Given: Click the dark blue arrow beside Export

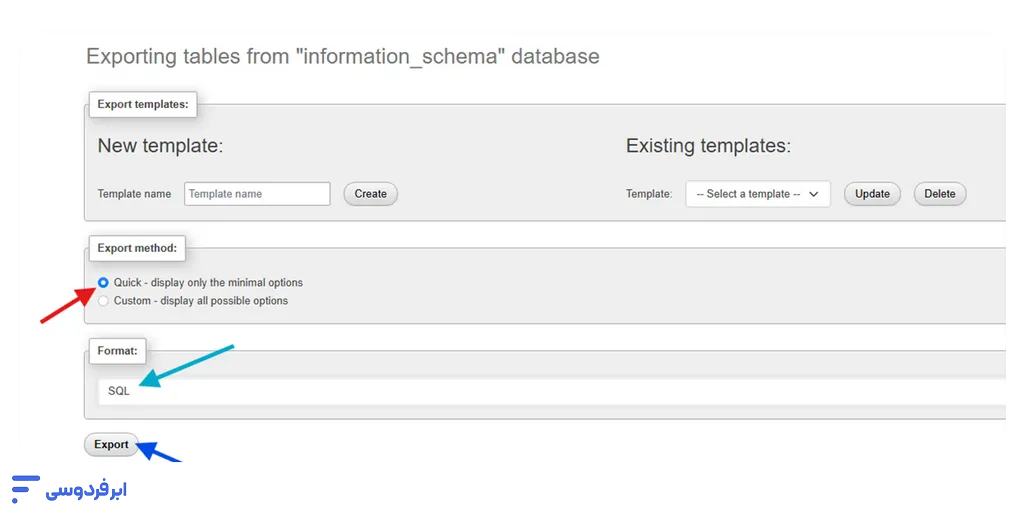Looking at the screenshot, I should [160, 456].
